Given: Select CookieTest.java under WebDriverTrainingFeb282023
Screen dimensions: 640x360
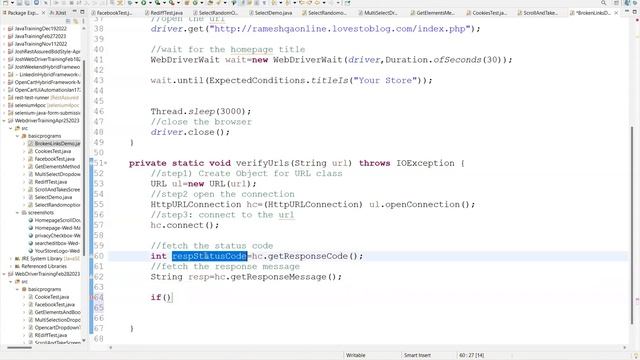Looking at the screenshot, I should 49,297.
